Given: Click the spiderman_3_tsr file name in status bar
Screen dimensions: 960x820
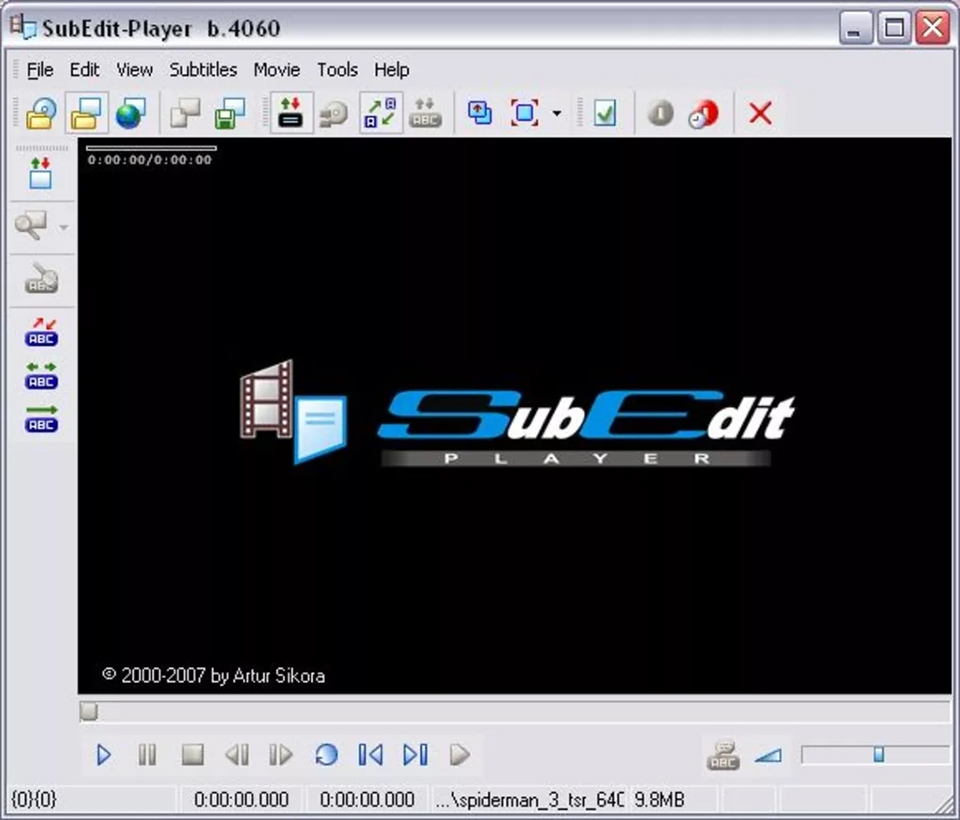Looking at the screenshot, I should (x=530, y=800).
